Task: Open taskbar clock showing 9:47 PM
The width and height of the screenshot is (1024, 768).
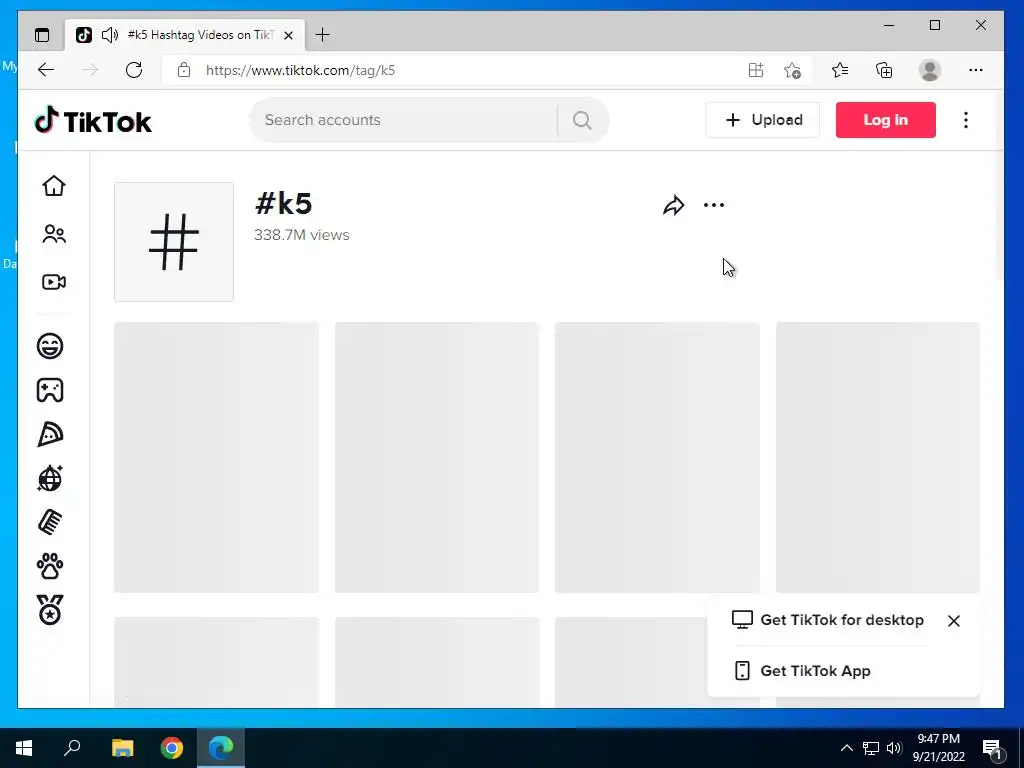Action: click(x=938, y=748)
